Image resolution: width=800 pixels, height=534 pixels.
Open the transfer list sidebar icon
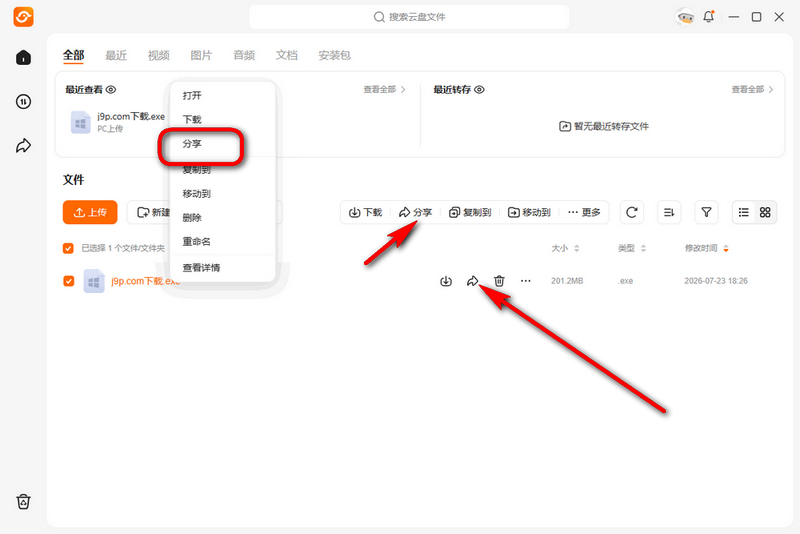click(23, 101)
